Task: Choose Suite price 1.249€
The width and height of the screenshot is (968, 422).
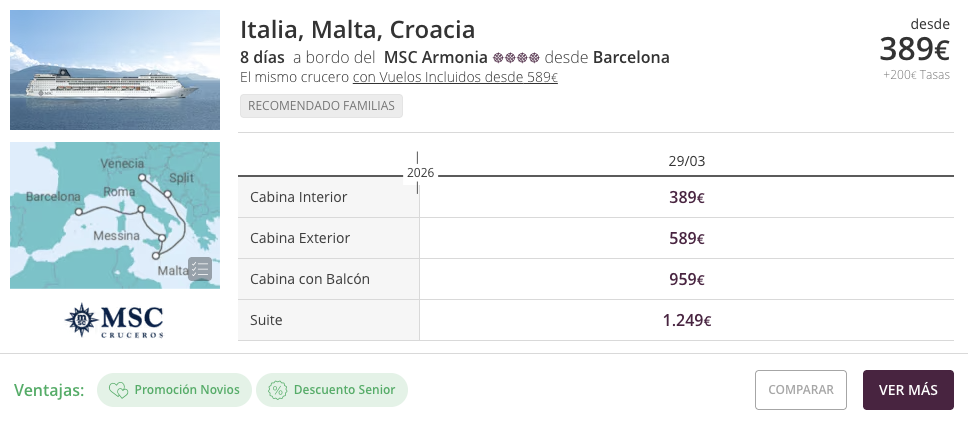Action: click(x=687, y=321)
